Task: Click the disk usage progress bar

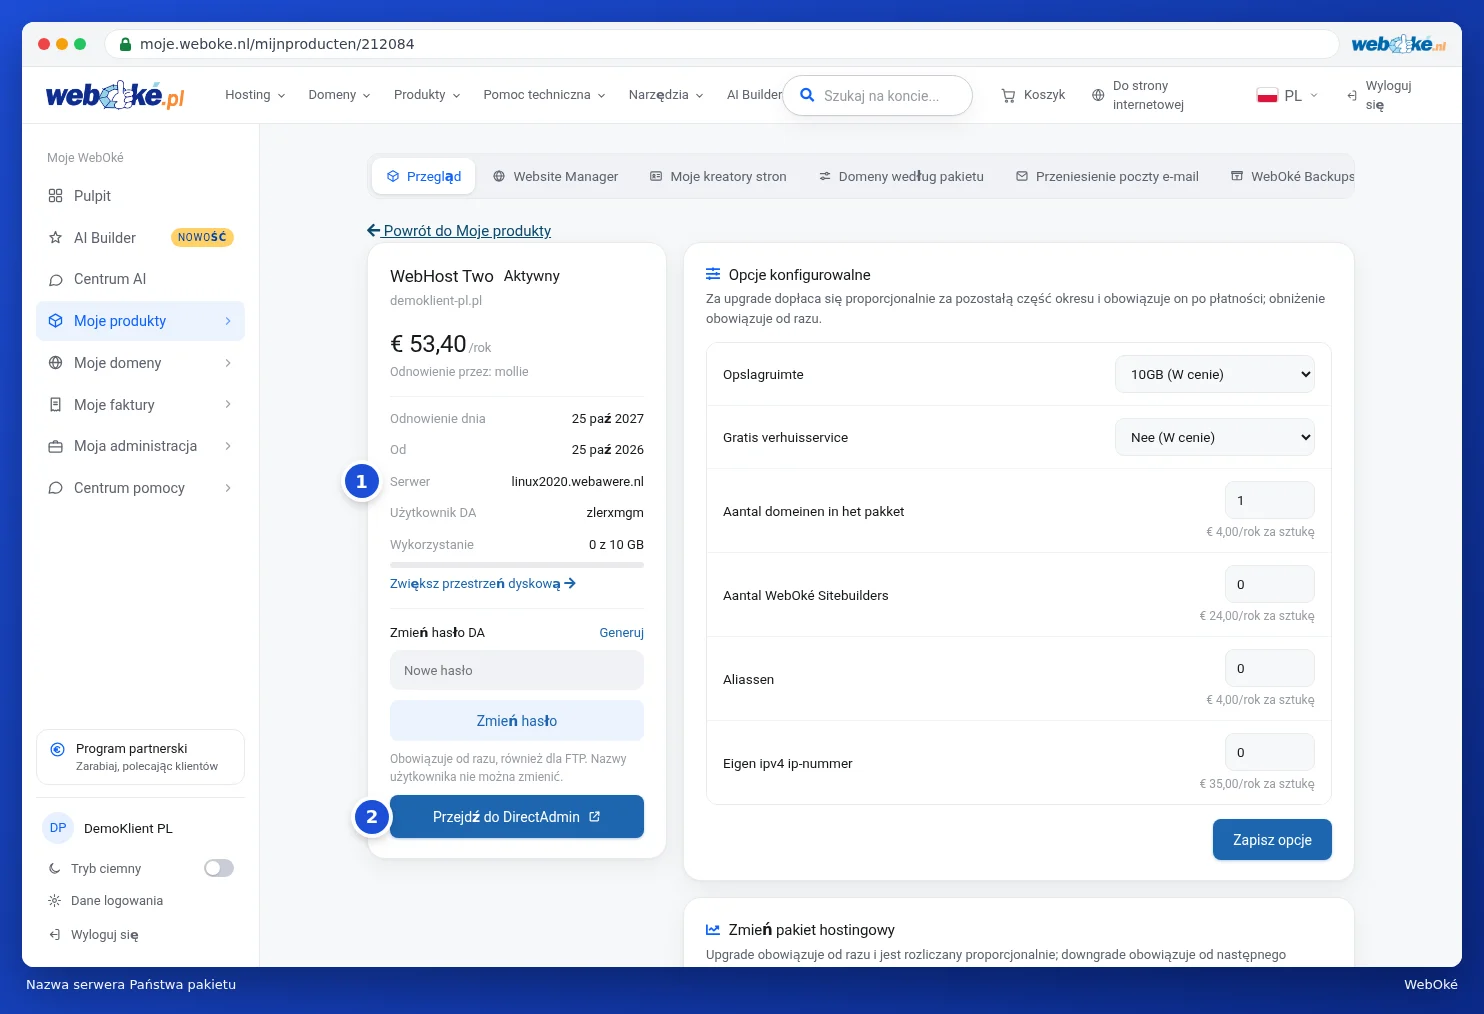Action: tap(517, 565)
